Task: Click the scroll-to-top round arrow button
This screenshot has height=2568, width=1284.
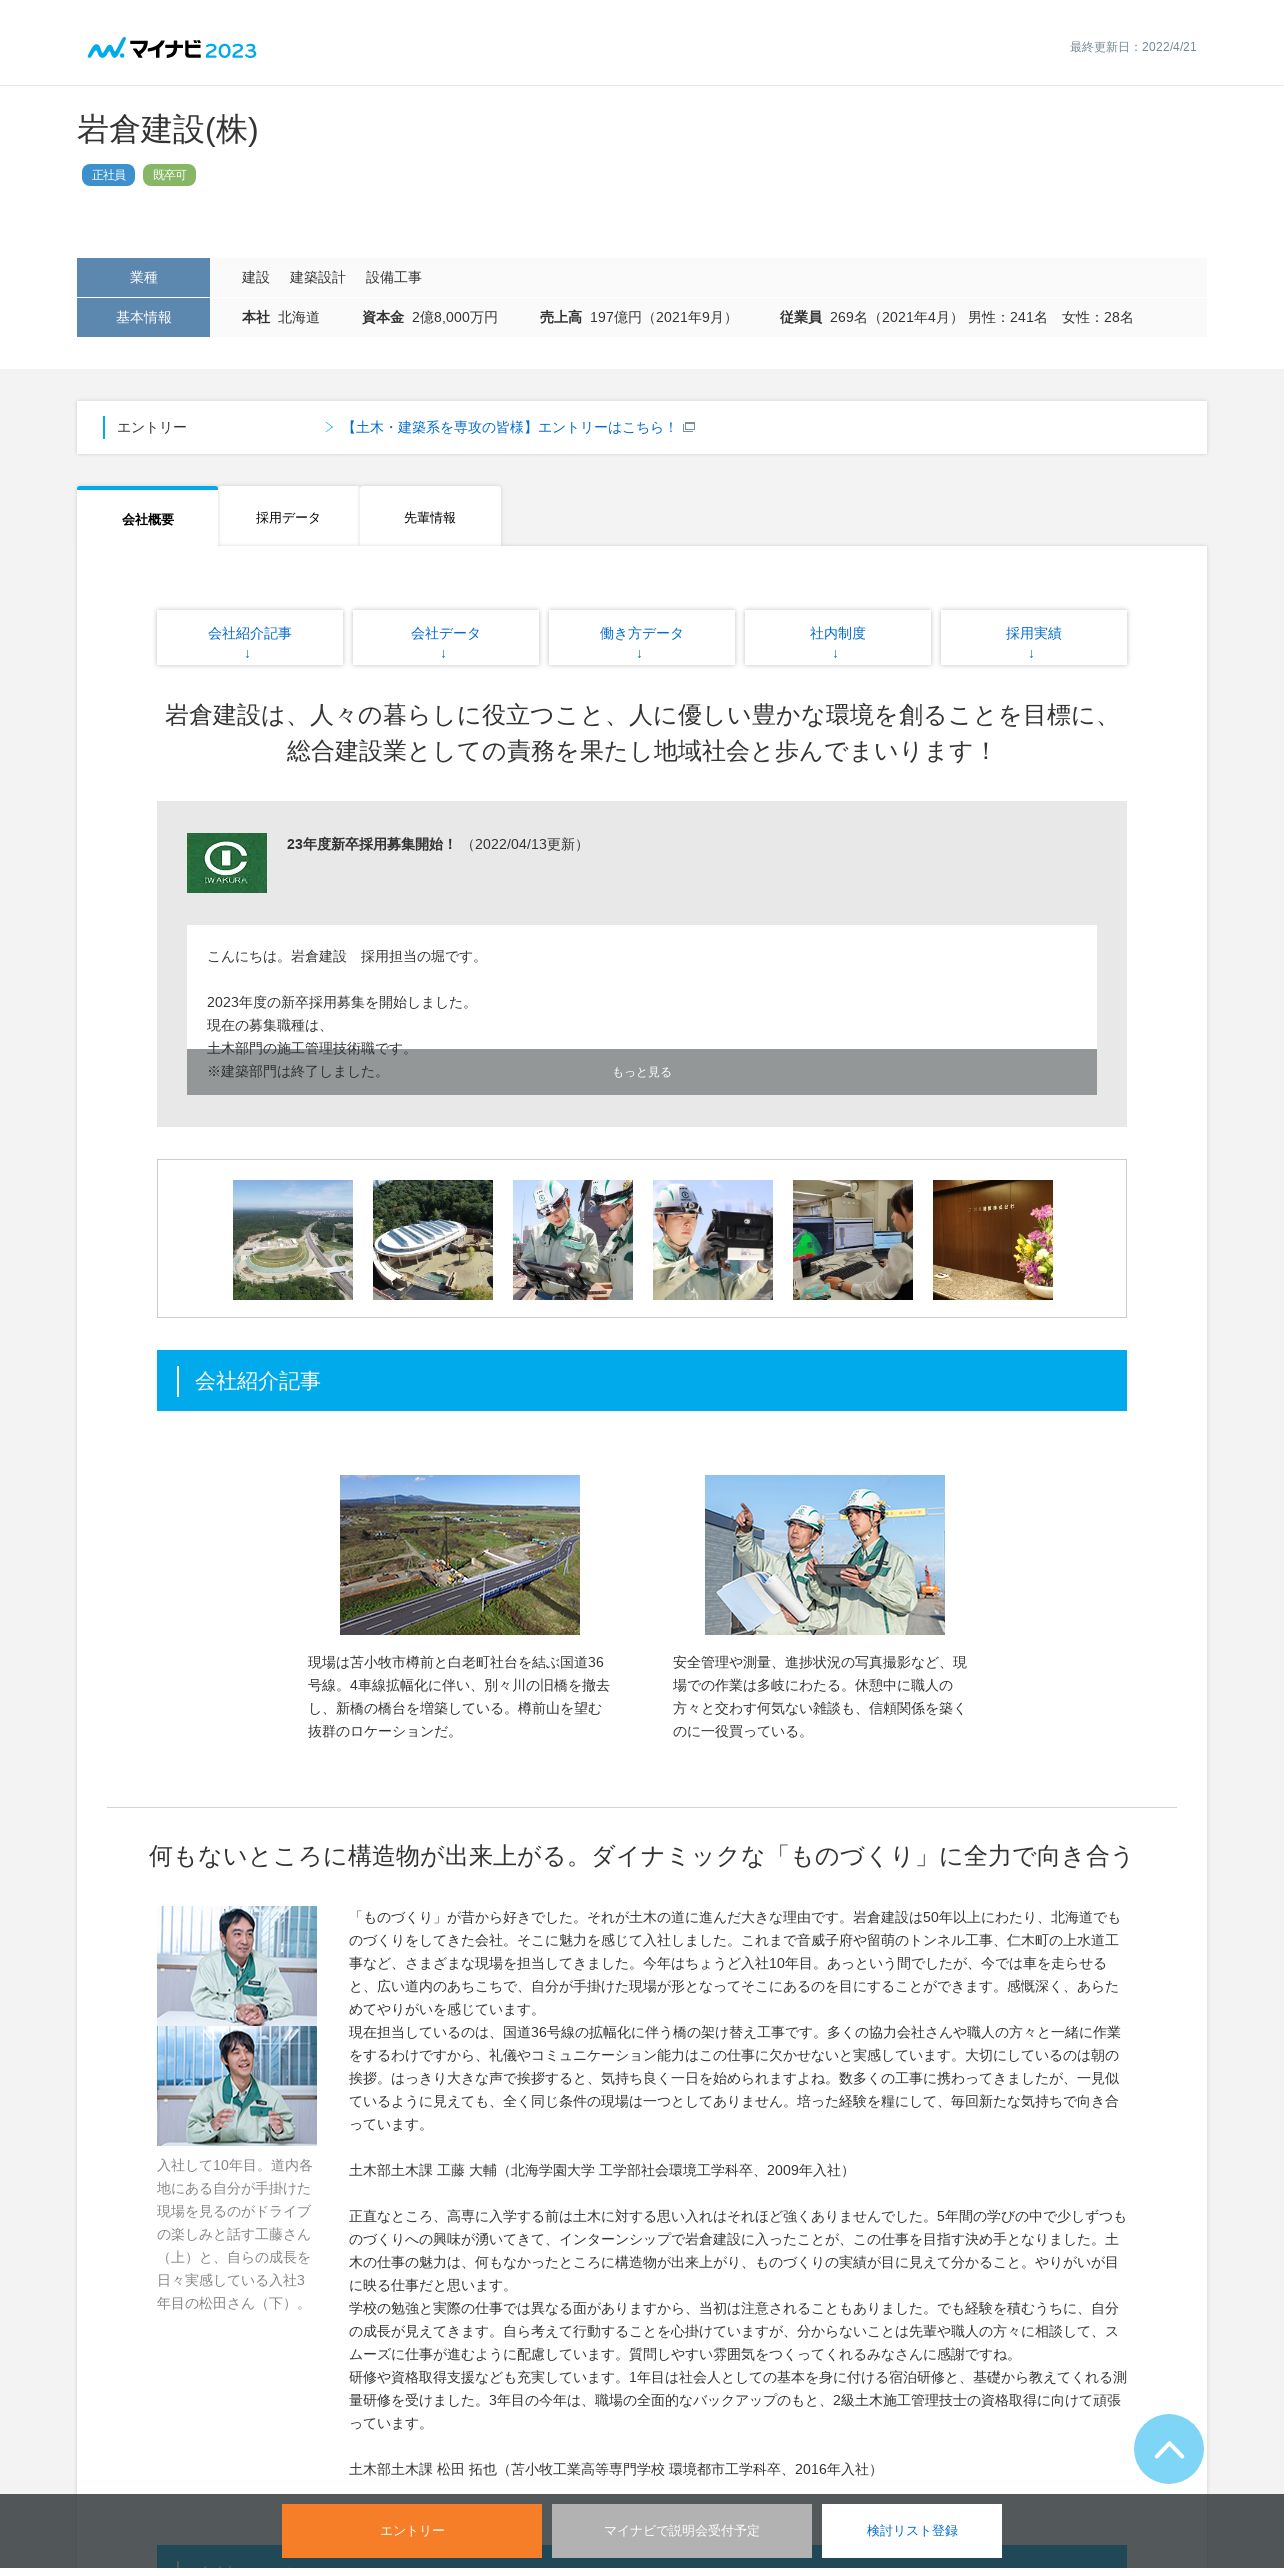Action: pyautogui.click(x=1168, y=2449)
